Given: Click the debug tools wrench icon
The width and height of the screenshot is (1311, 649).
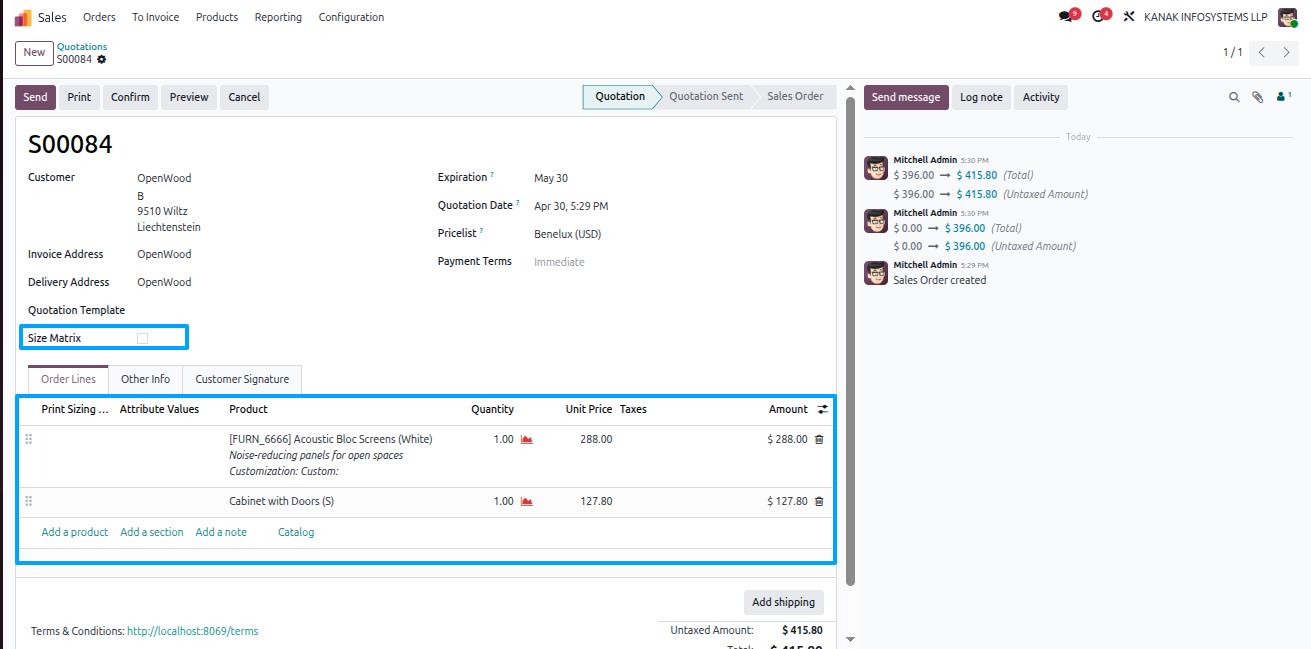Looking at the screenshot, I should tap(1129, 17).
